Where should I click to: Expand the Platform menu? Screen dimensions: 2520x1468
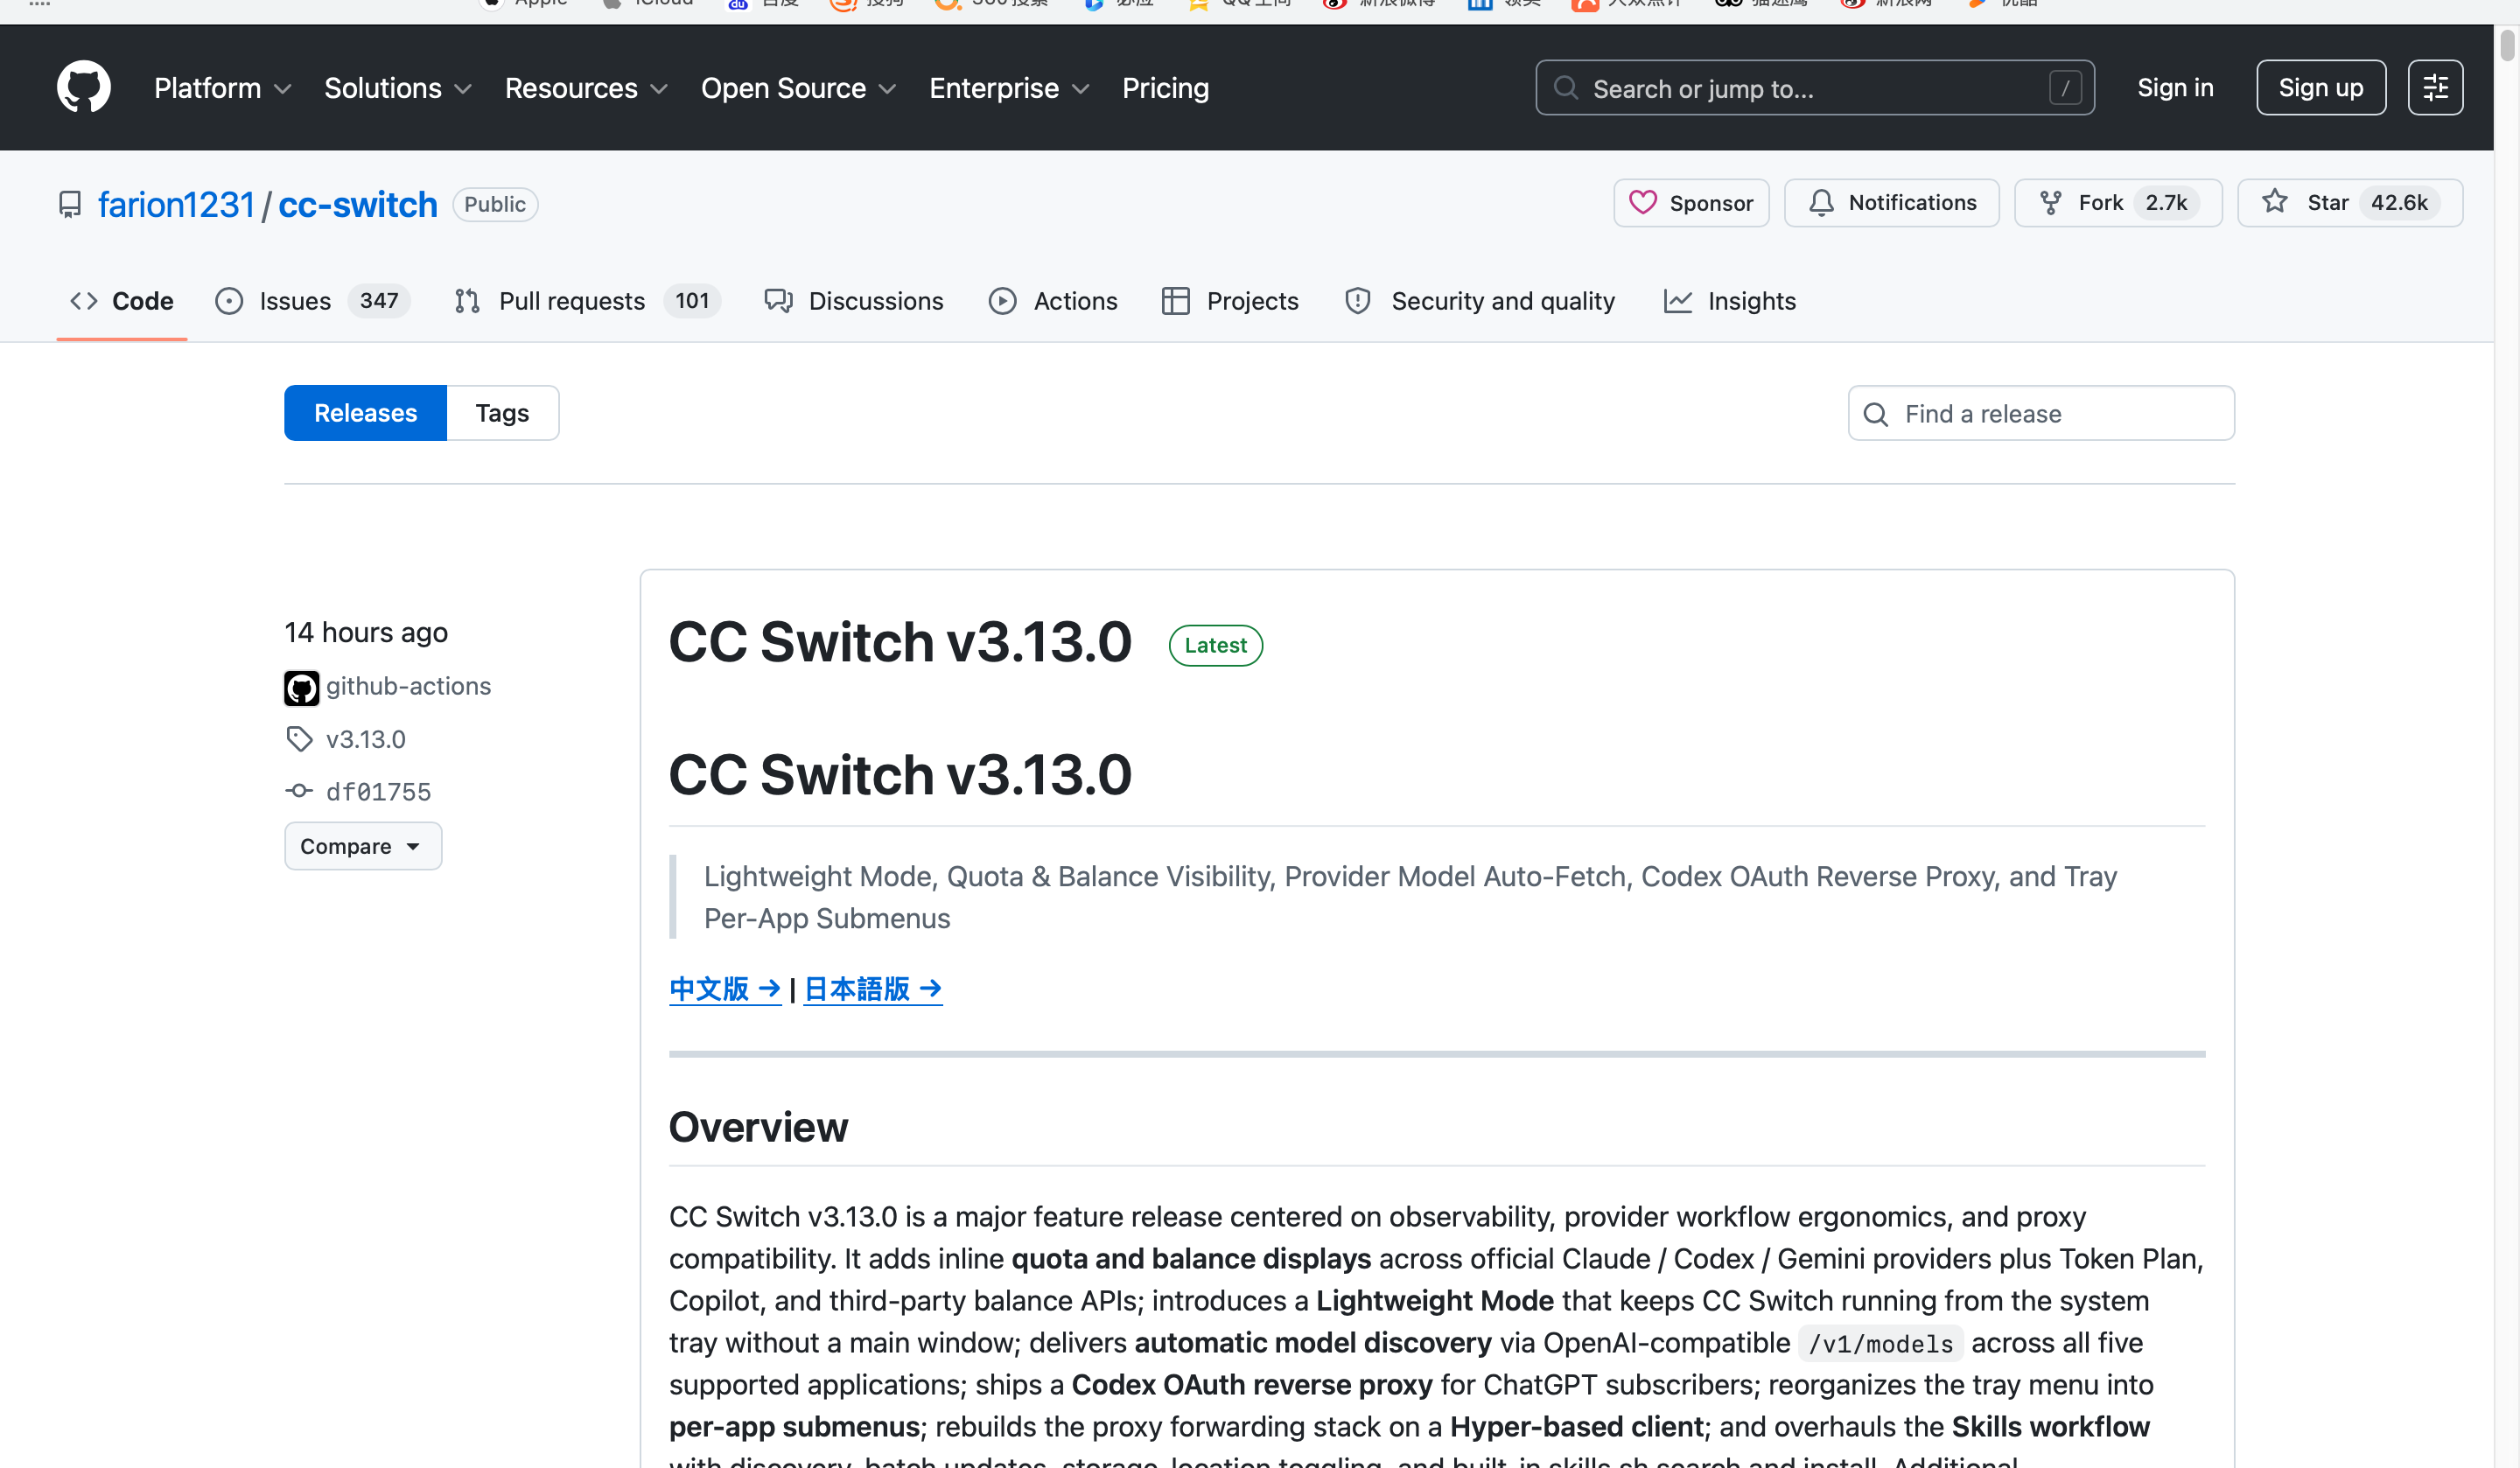point(222,88)
